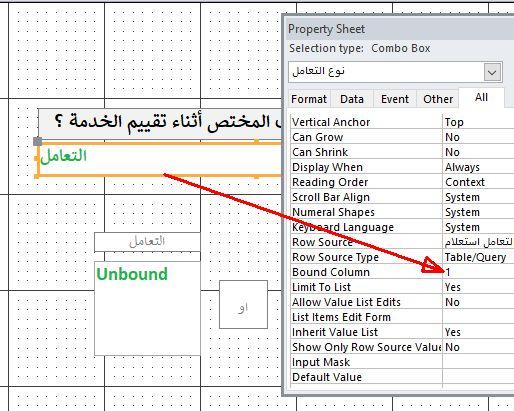Select the Unbound list box control
Viewport: 514px width, 411px height.
point(148,308)
